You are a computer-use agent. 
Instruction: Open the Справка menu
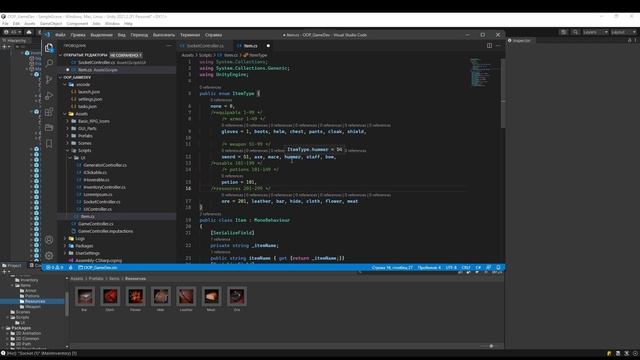(213, 35)
